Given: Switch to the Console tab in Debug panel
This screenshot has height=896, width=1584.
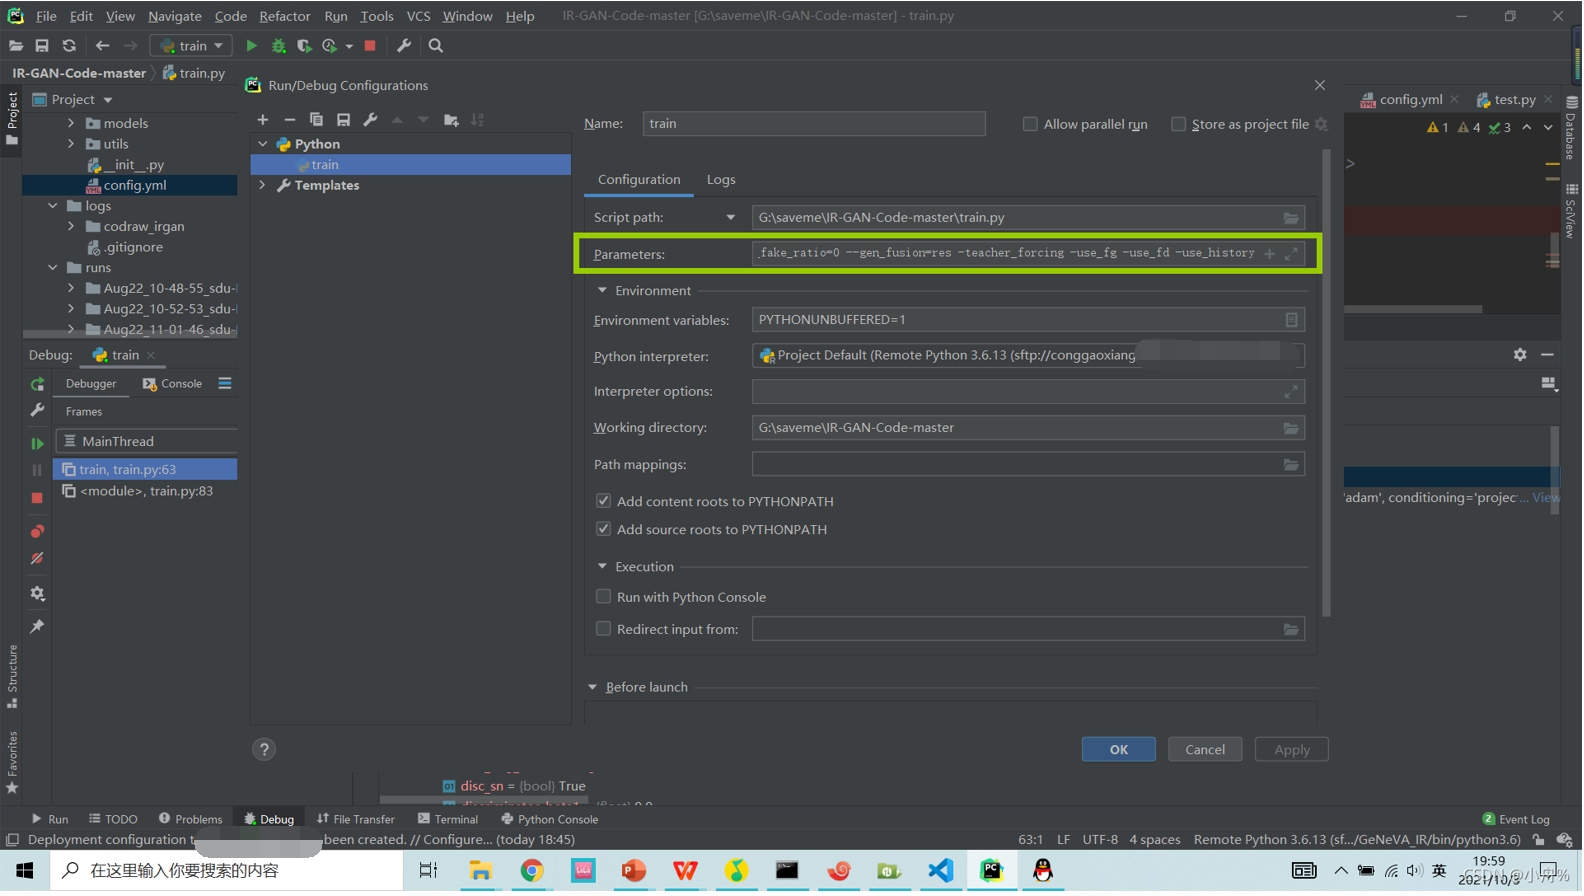Looking at the screenshot, I should tap(172, 384).
